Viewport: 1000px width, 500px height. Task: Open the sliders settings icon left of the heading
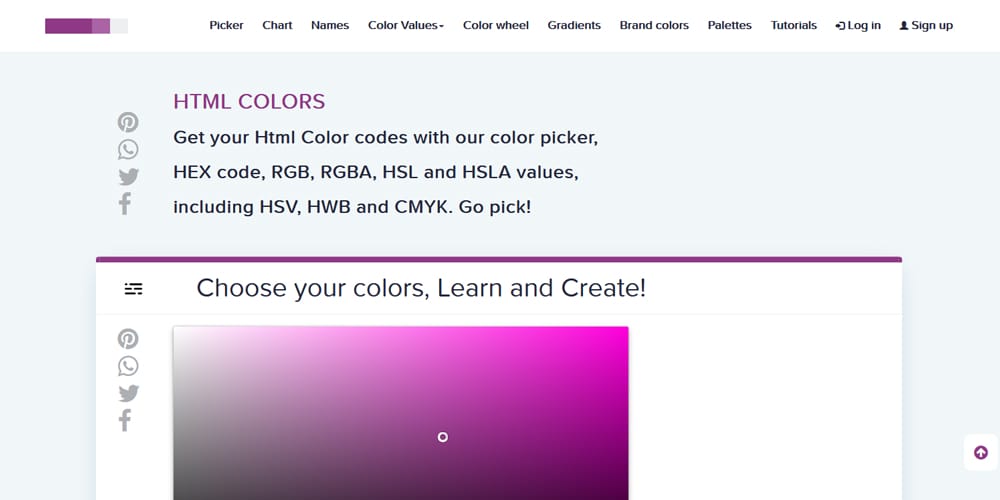click(133, 289)
